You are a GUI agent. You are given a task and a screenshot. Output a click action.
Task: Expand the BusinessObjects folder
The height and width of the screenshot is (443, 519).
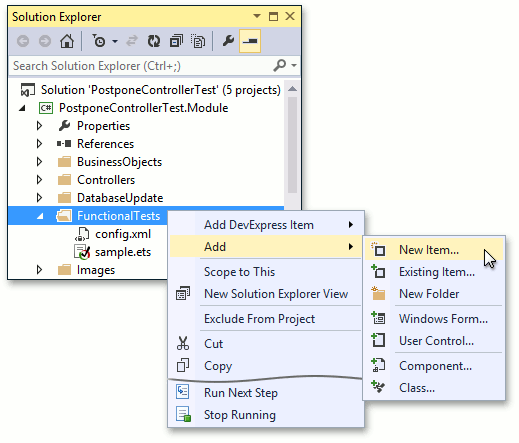tap(39, 162)
